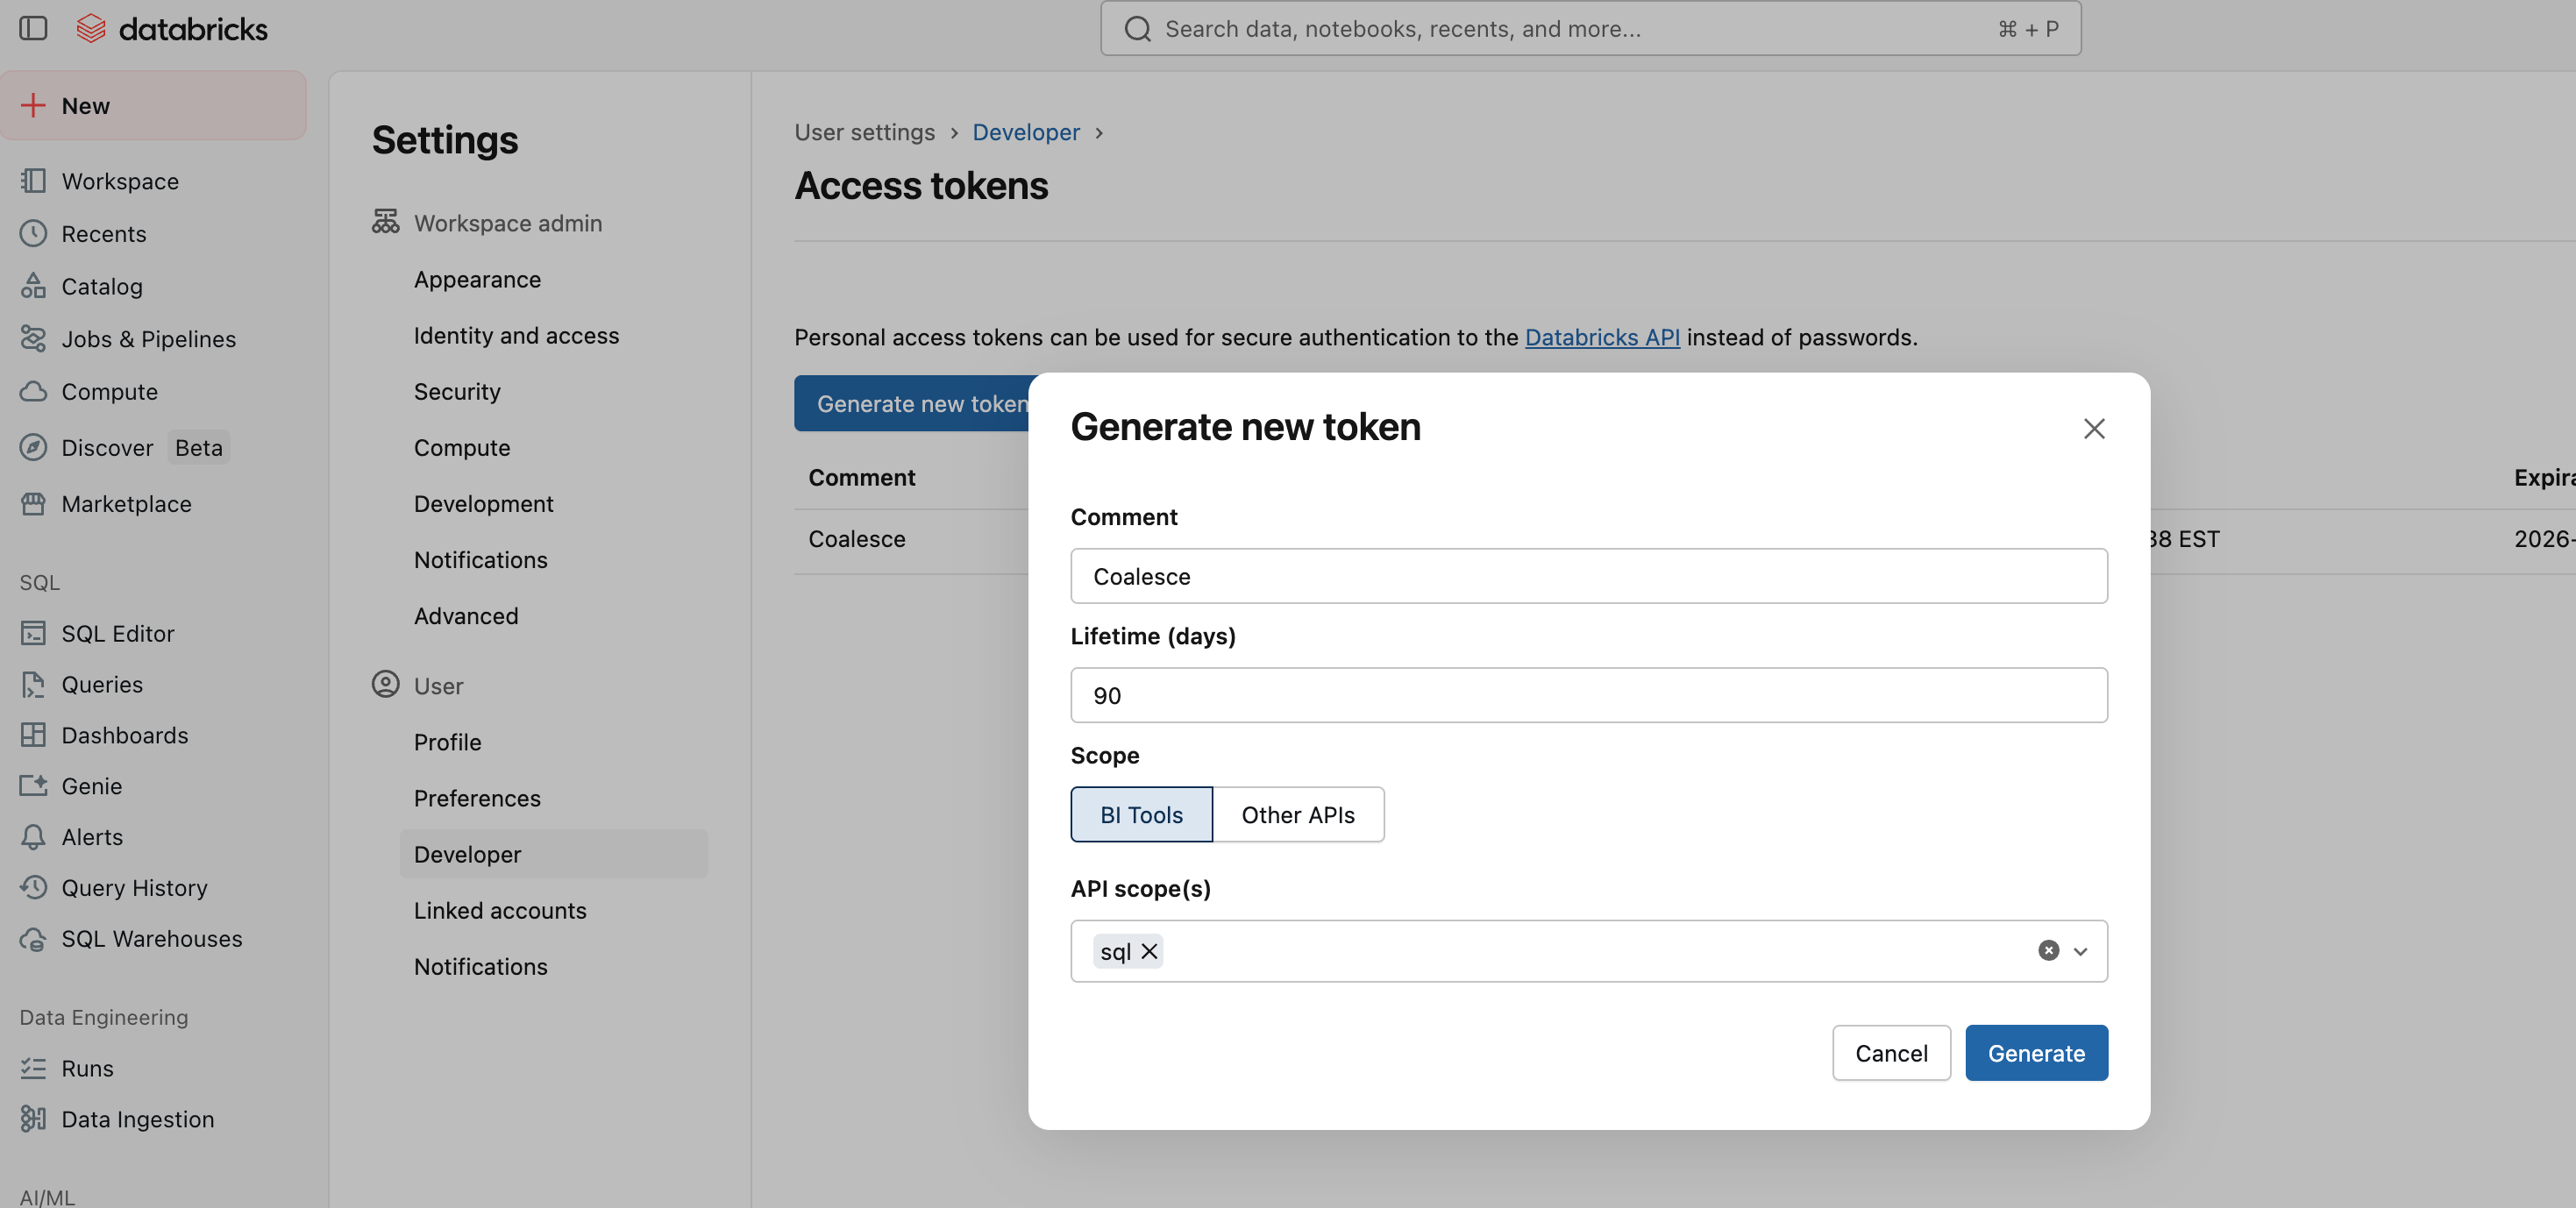Viewport: 2576px width, 1208px height.
Task: Open the SQL Editor
Action: pos(117,633)
